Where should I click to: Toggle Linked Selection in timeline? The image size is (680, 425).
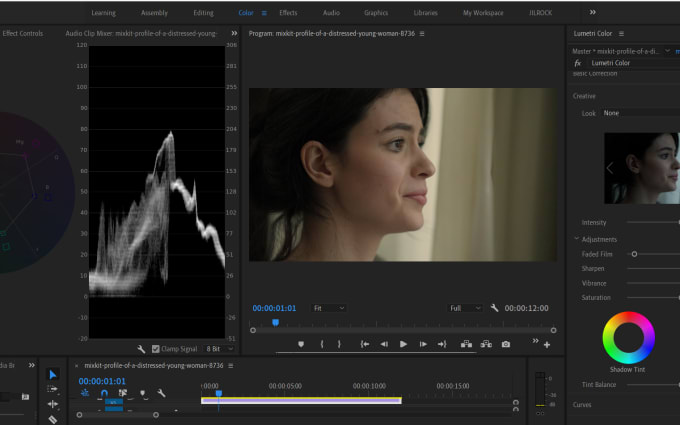[x=123, y=393]
